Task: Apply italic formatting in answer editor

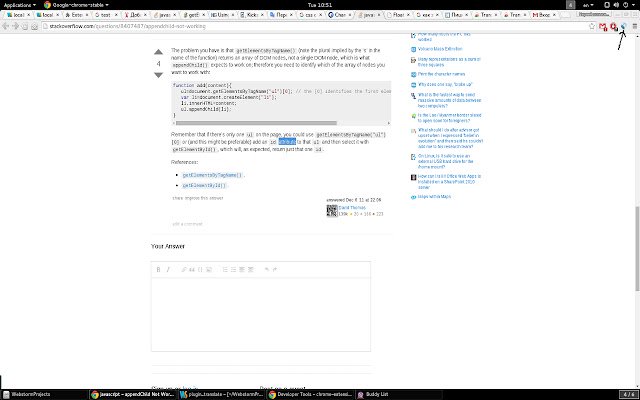Action: (x=168, y=269)
